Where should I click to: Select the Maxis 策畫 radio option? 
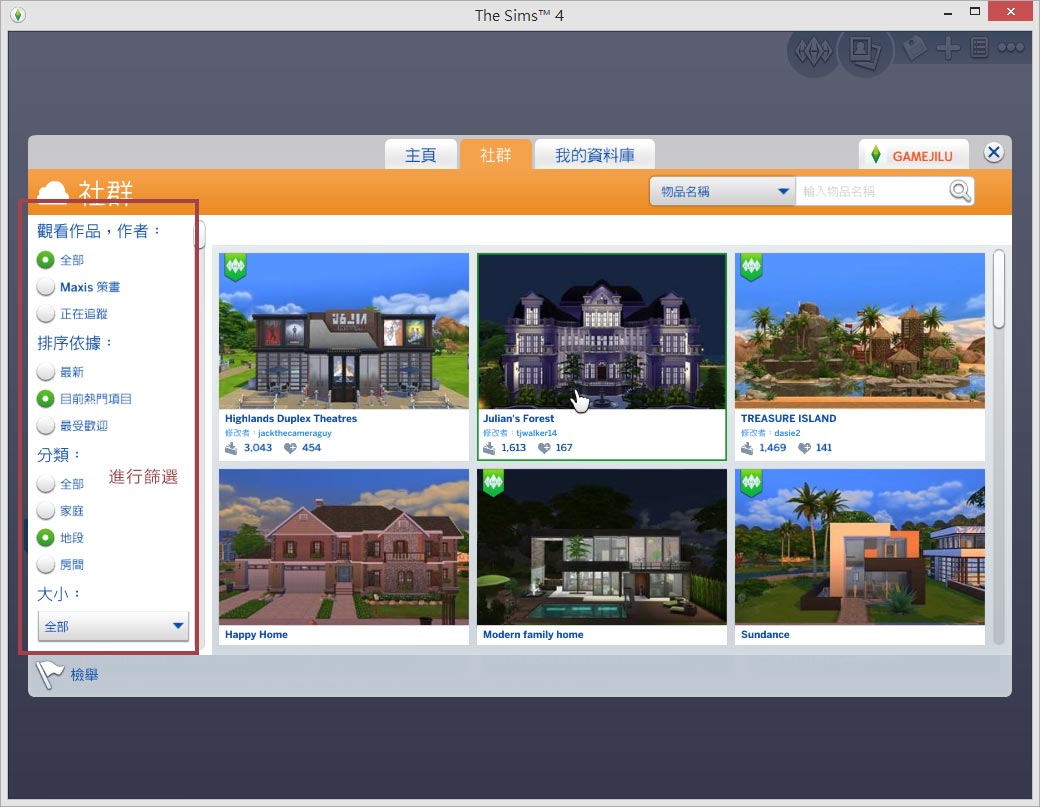45,287
